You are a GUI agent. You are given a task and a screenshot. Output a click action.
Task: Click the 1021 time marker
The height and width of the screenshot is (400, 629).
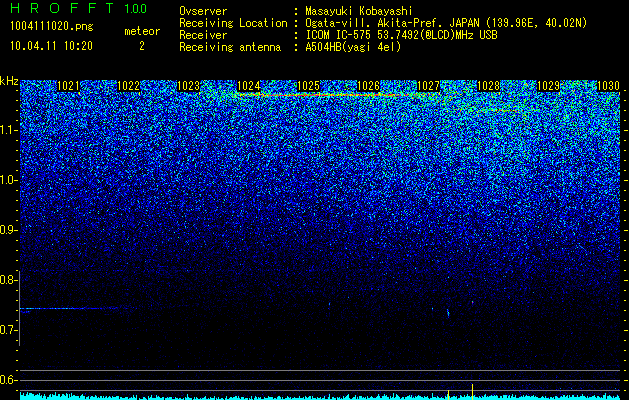(x=69, y=86)
